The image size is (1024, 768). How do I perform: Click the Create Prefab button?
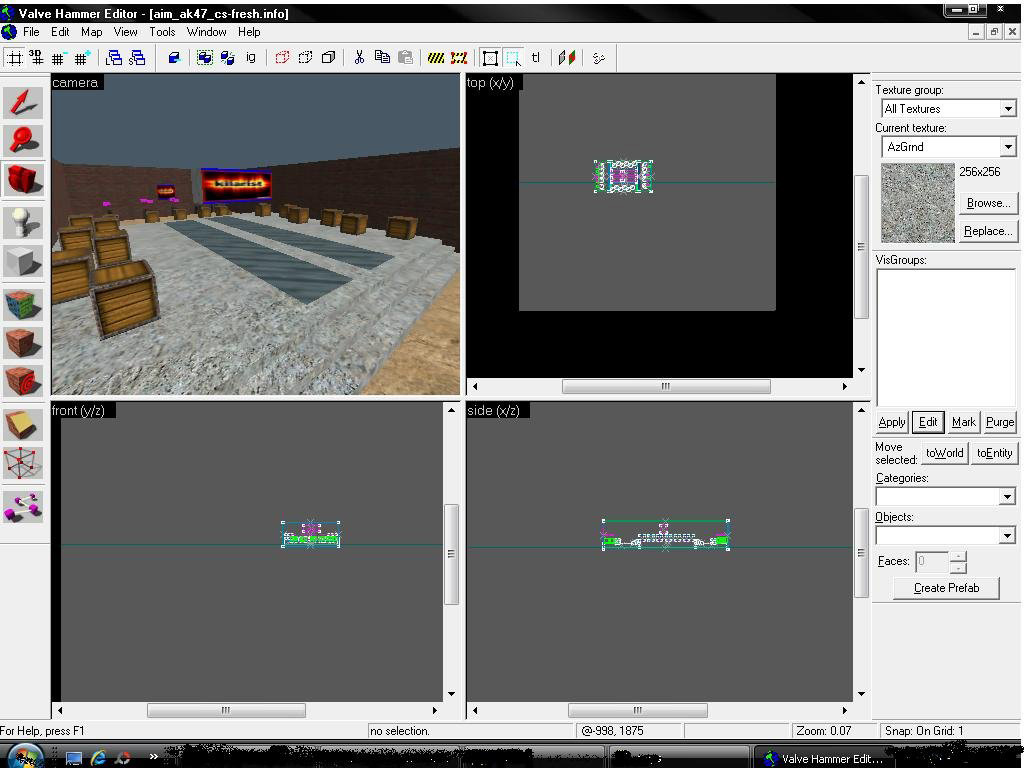pyautogui.click(x=946, y=588)
